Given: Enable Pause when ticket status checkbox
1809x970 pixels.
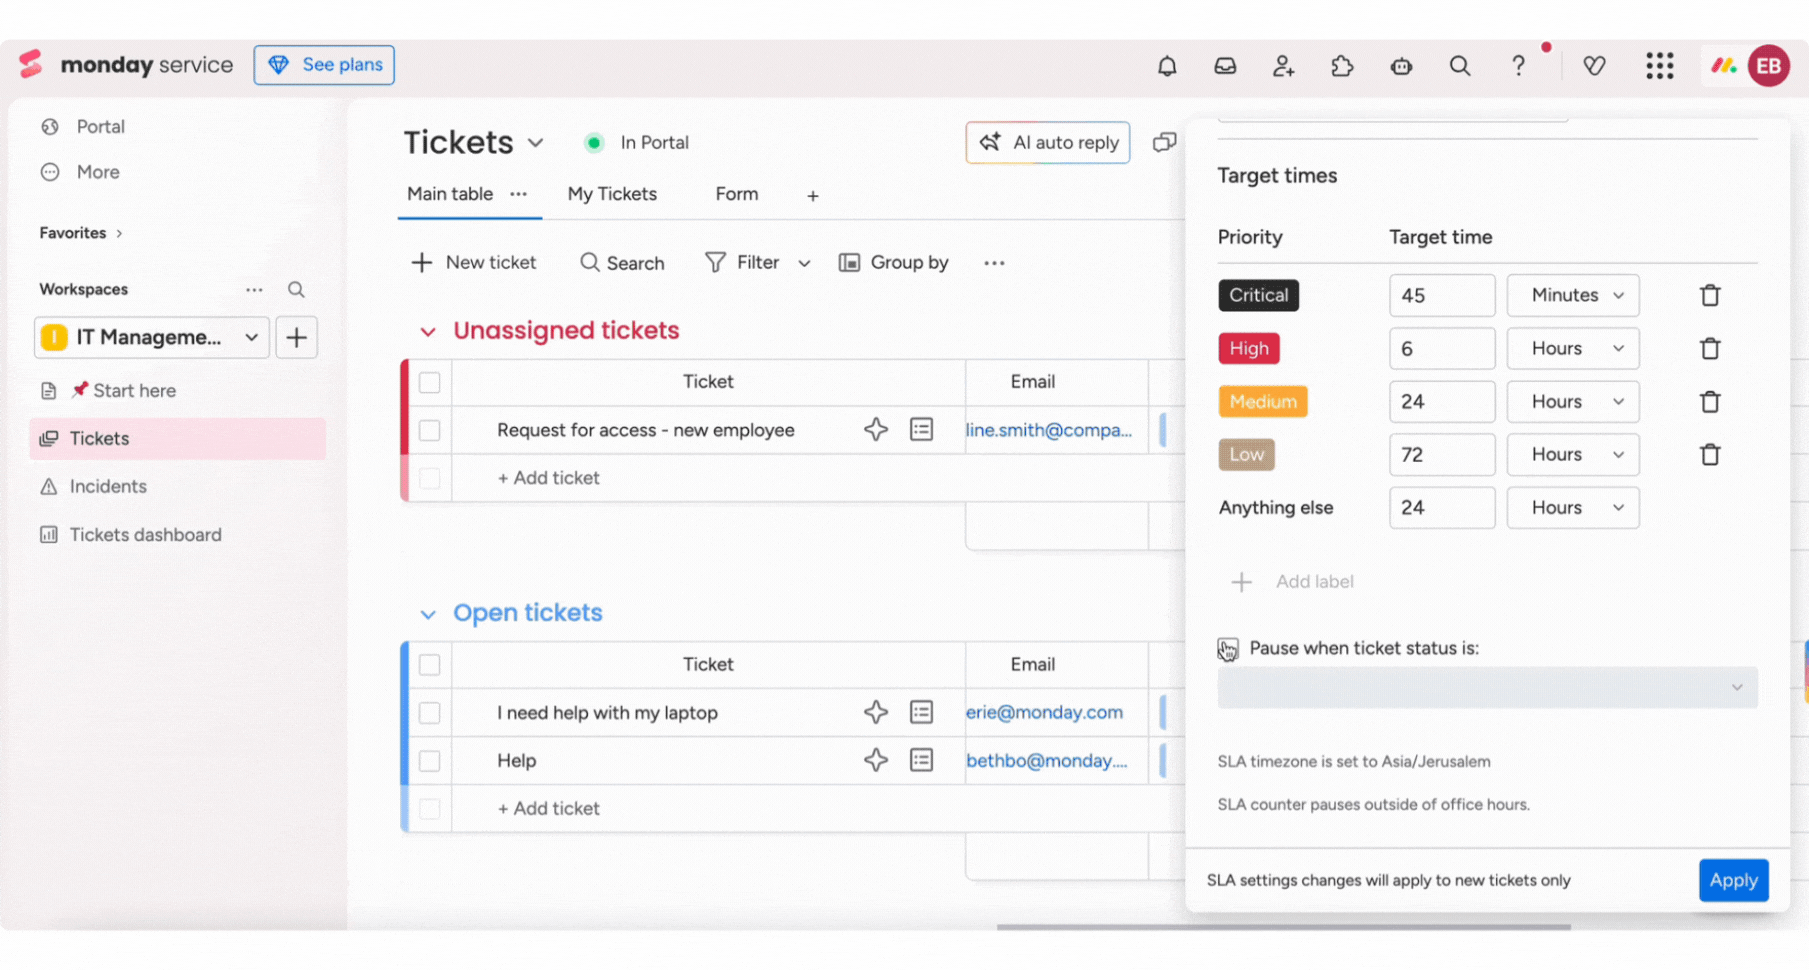Looking at the screenshot, I should click(x=1228, y=648).
